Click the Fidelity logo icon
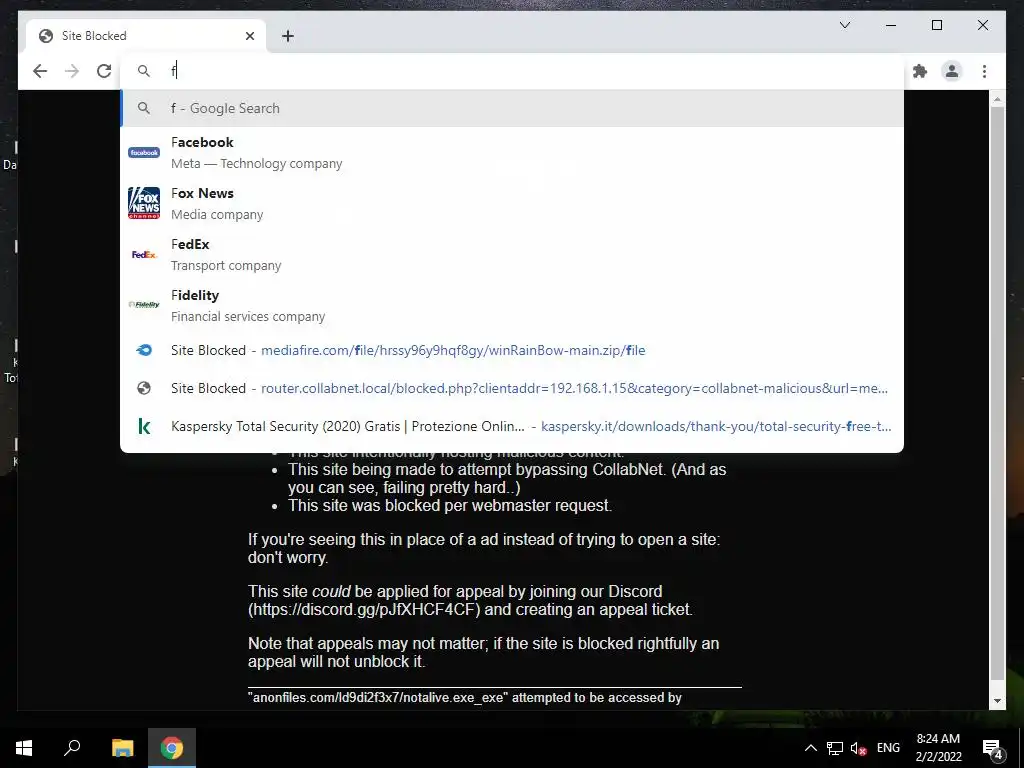The width and height of the screenshot is (1024, 768). [144, 305]
